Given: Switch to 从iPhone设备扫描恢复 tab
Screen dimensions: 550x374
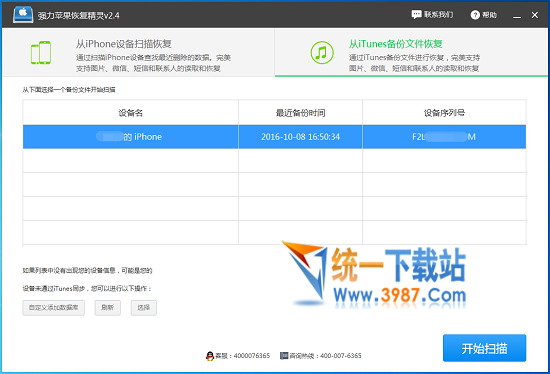Looking at the screenshot, I should [139, 52].
